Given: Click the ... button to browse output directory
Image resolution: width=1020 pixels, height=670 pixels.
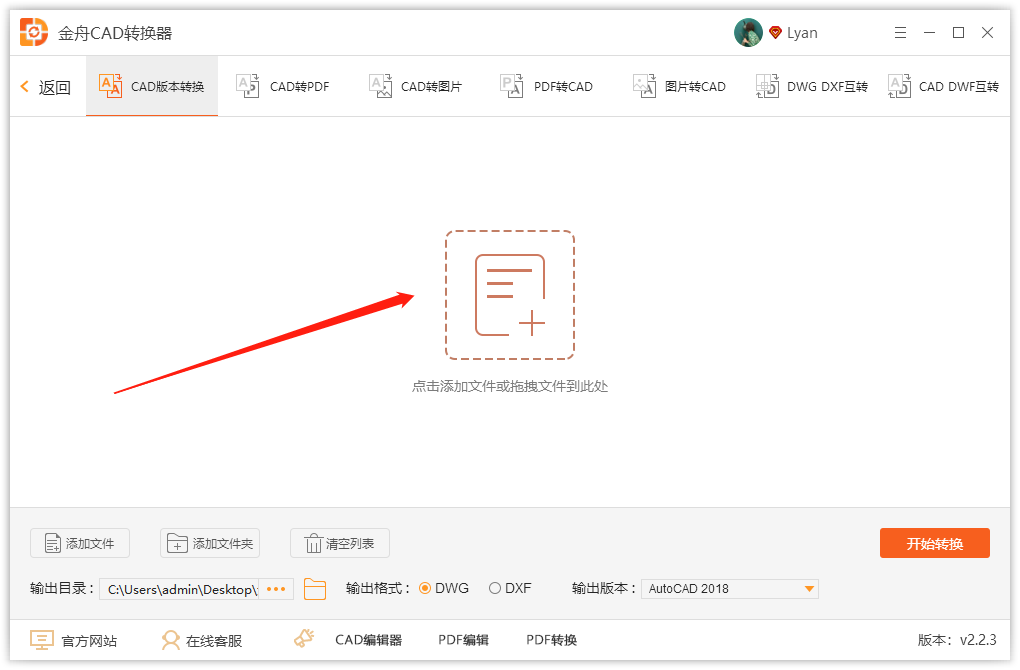Looking at the screenshot, I should (276, 589).
